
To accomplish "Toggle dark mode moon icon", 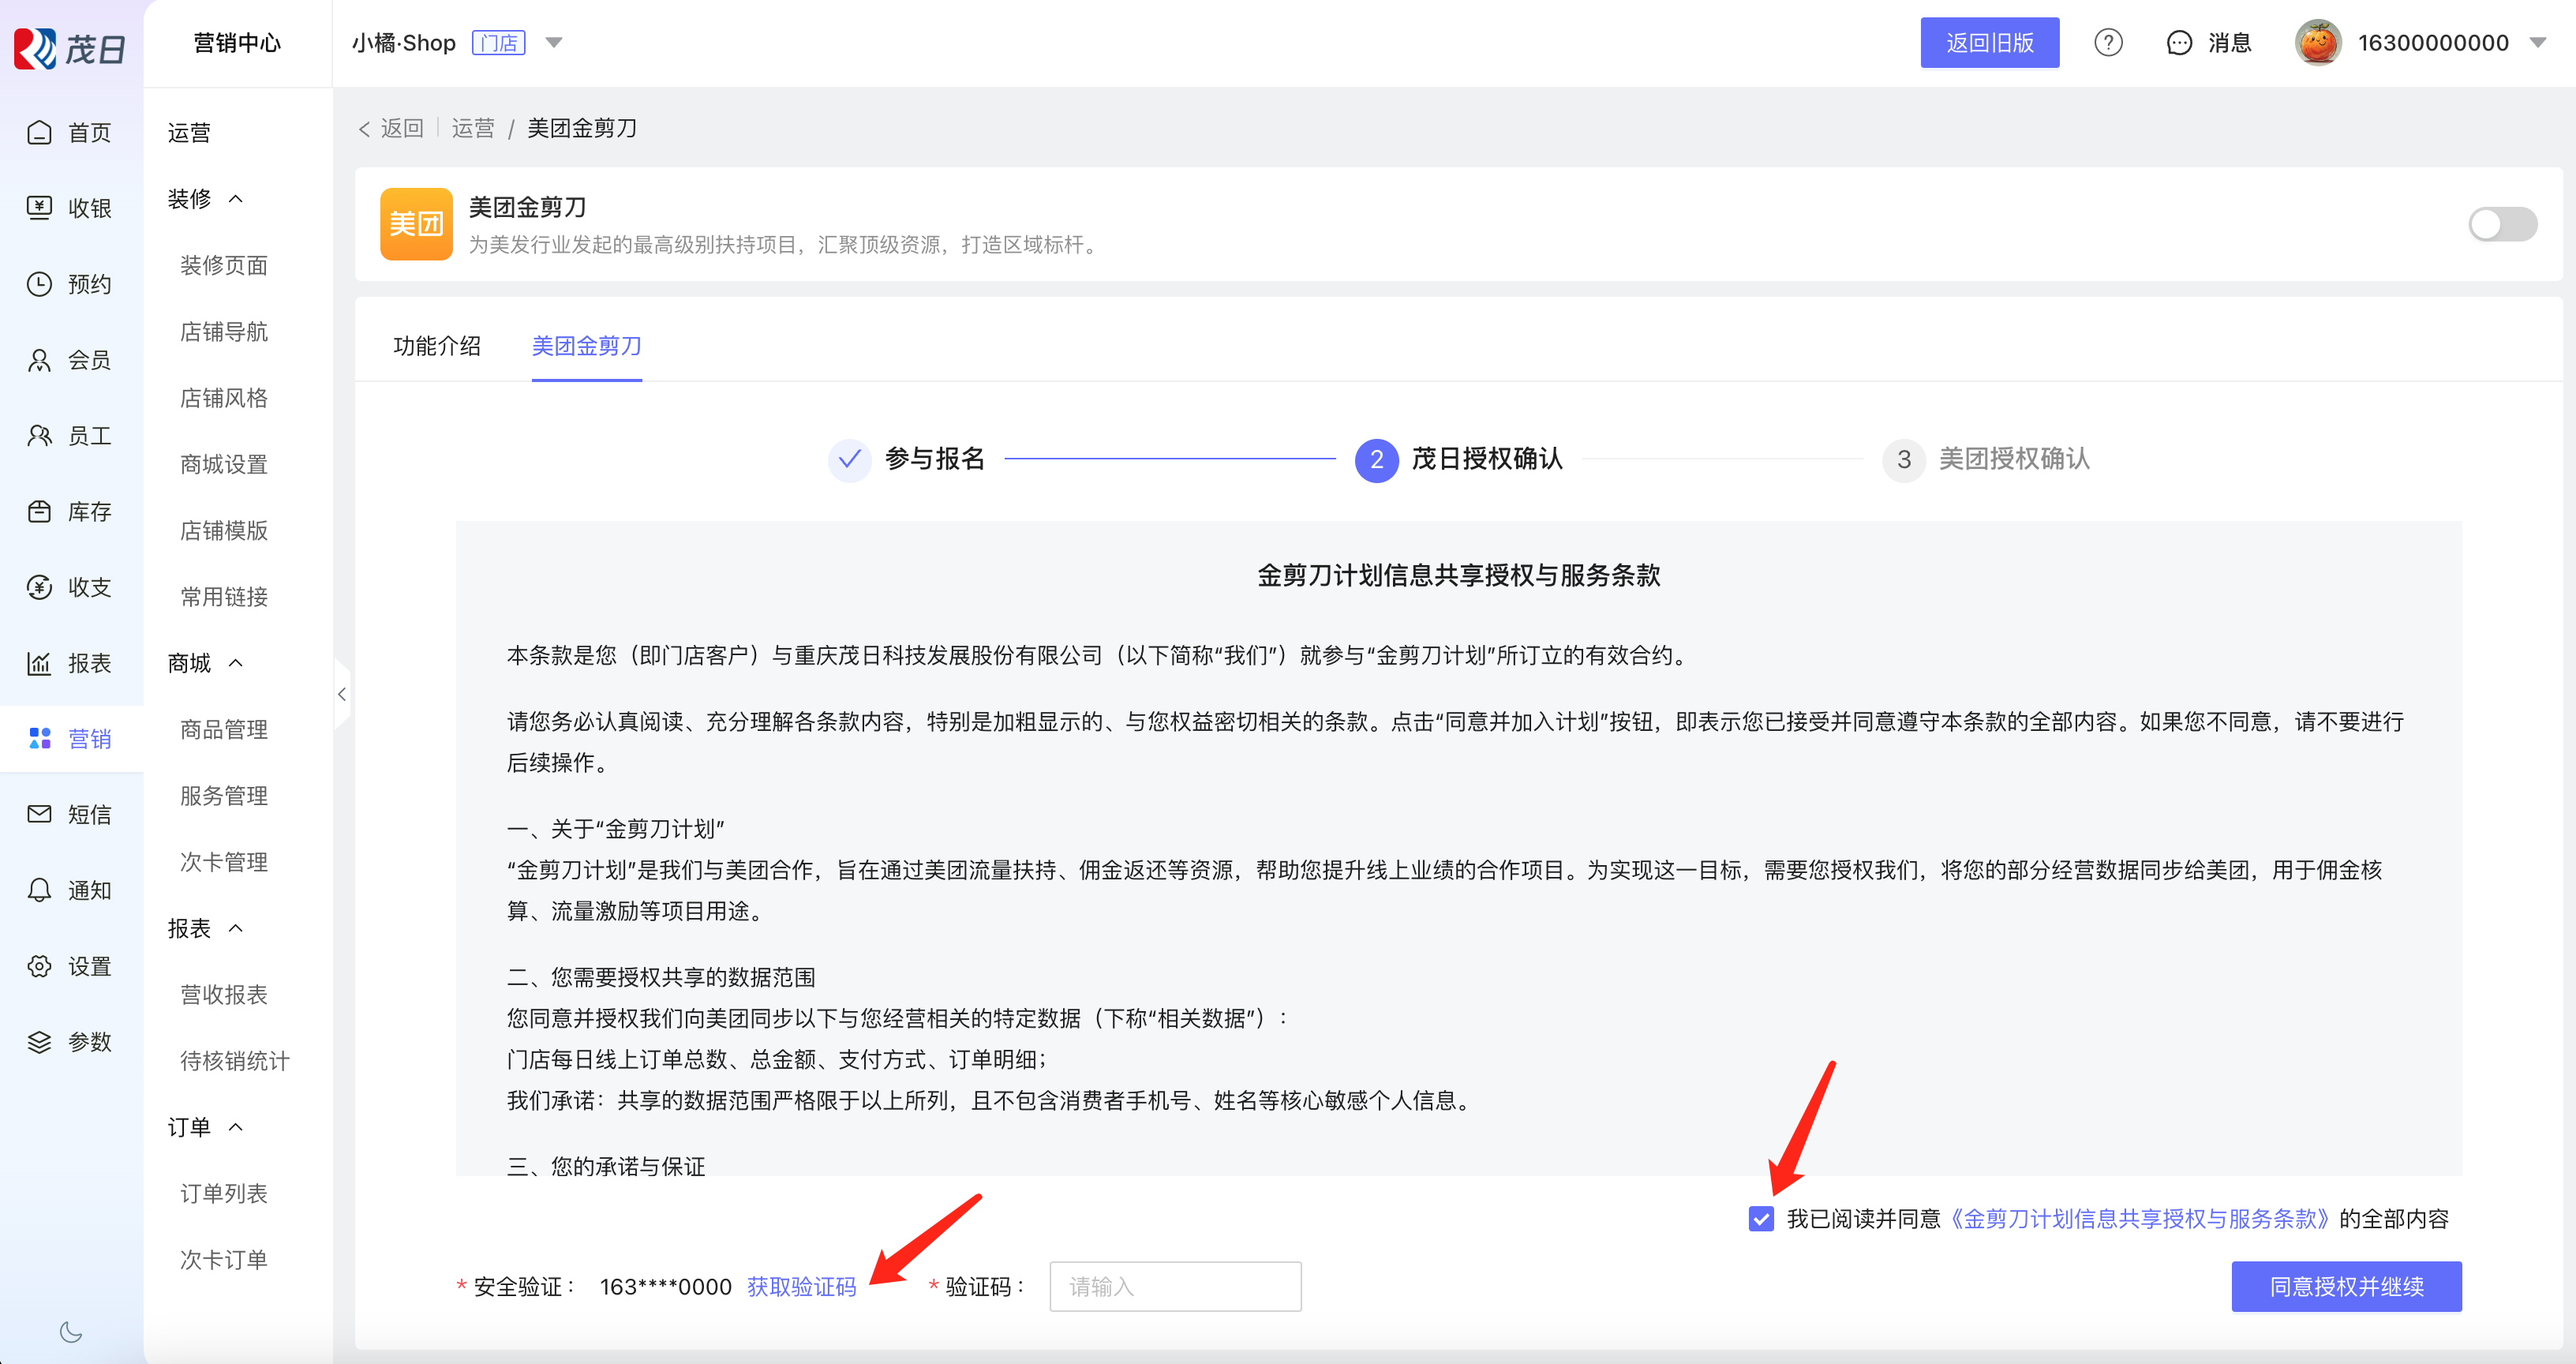I will [x=71, y=1331].
